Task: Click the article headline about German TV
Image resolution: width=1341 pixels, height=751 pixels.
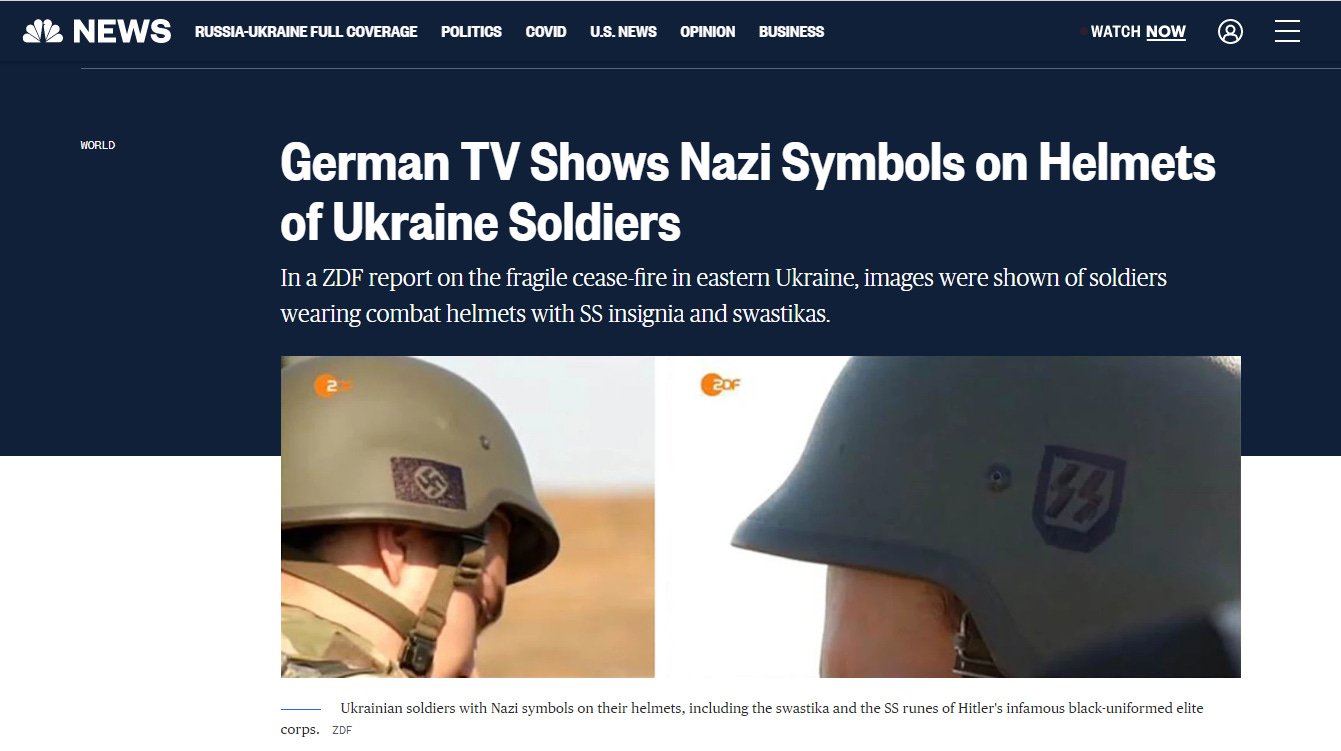Action: [748, 192]
